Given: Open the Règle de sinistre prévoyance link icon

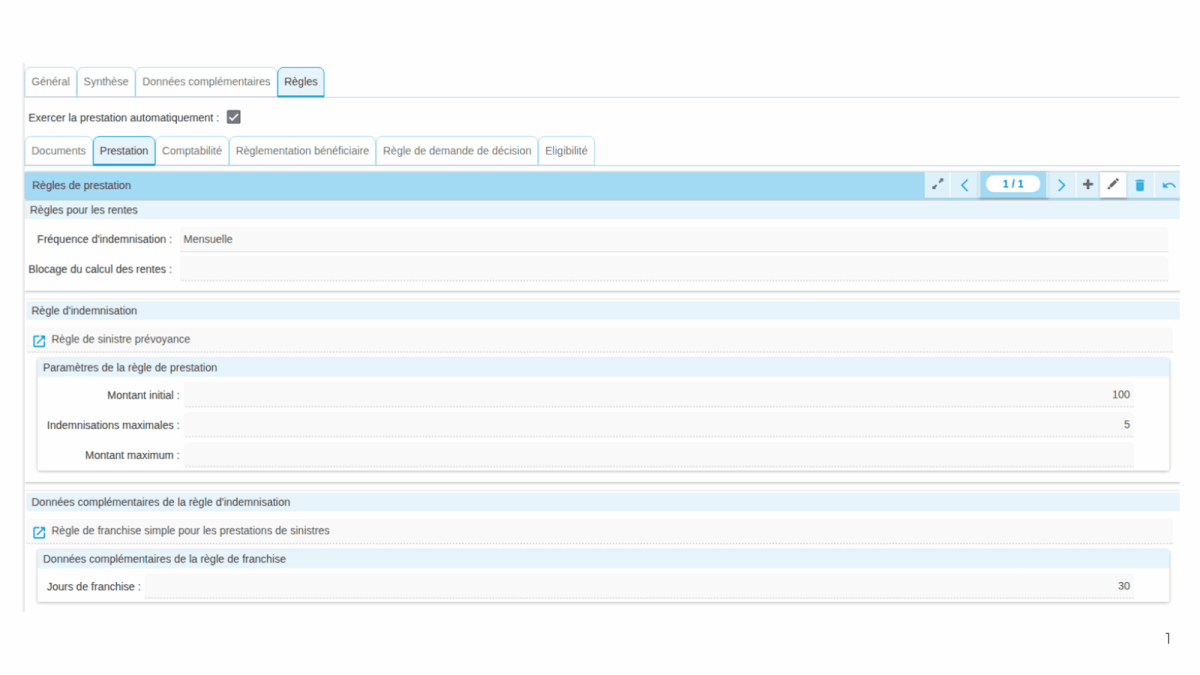Looking at the screenshot, I should click(x=39, y=341).
